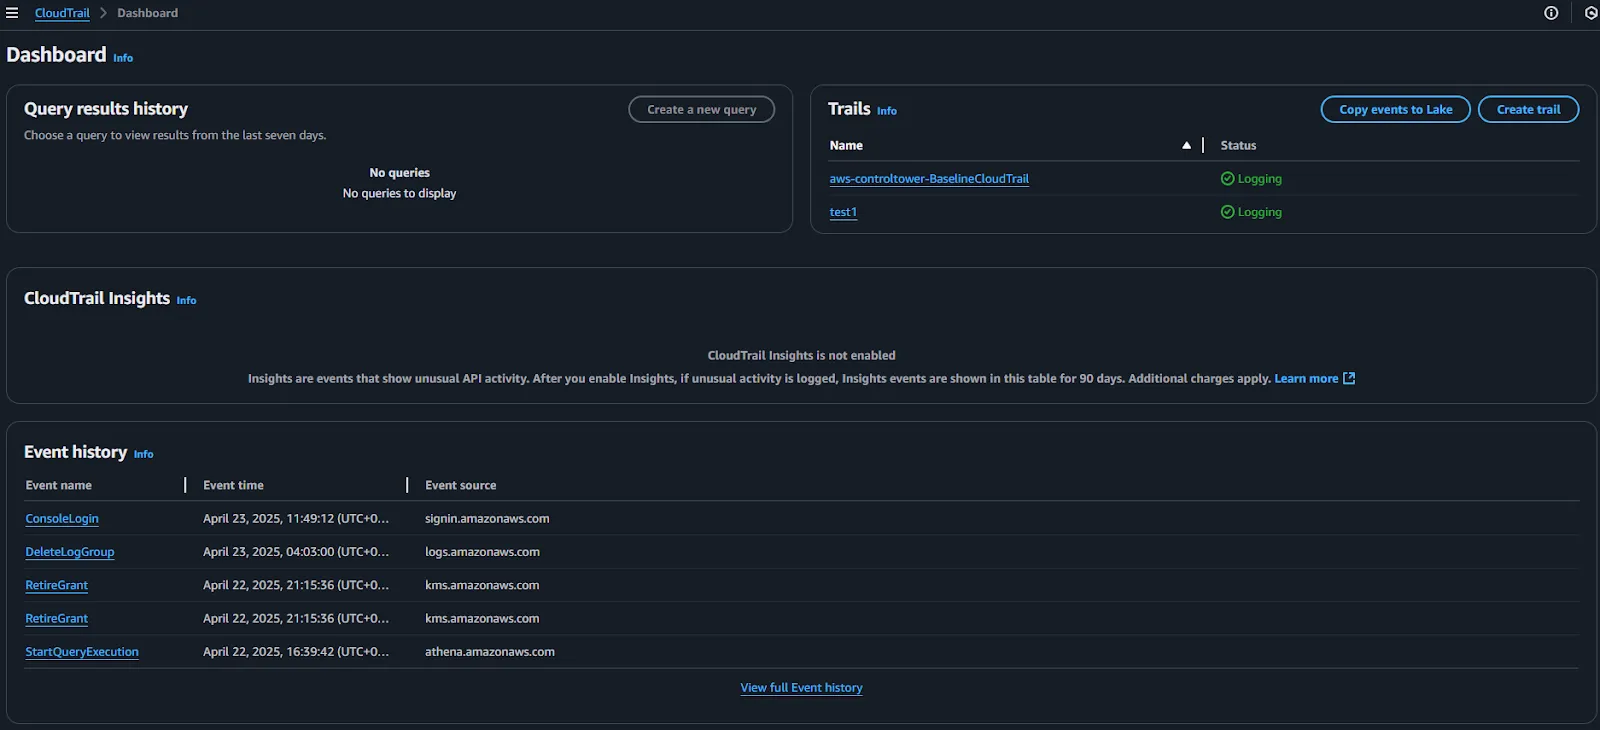Open the hamburger navigation menu
The height and width of the screenshot is (730, 1600).
click(12, 13)
